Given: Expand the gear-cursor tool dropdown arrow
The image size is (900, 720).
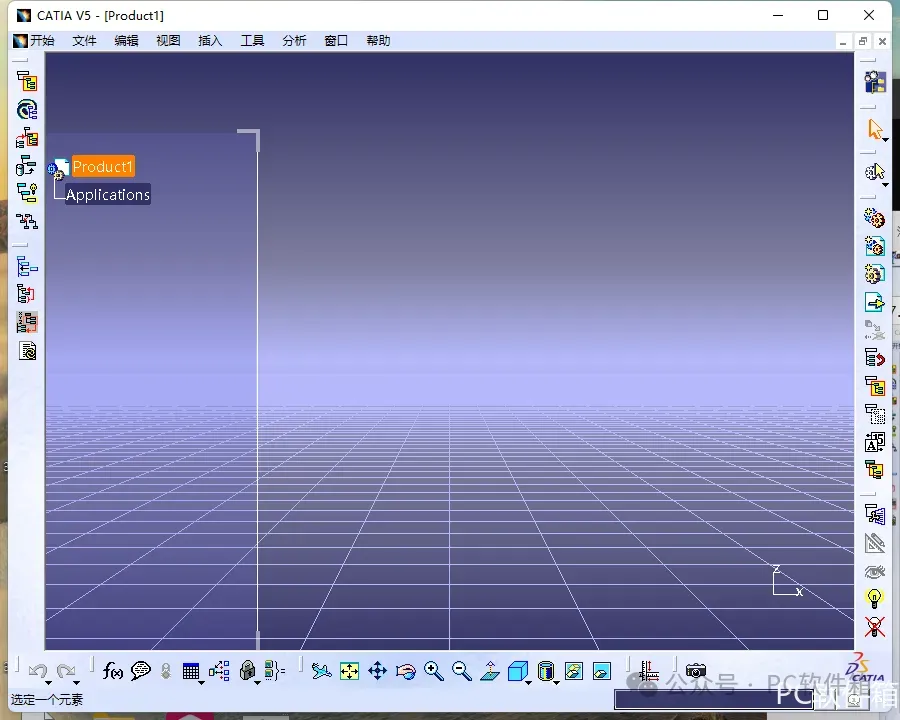Looking at the screenshot, I should pos(886,185).
